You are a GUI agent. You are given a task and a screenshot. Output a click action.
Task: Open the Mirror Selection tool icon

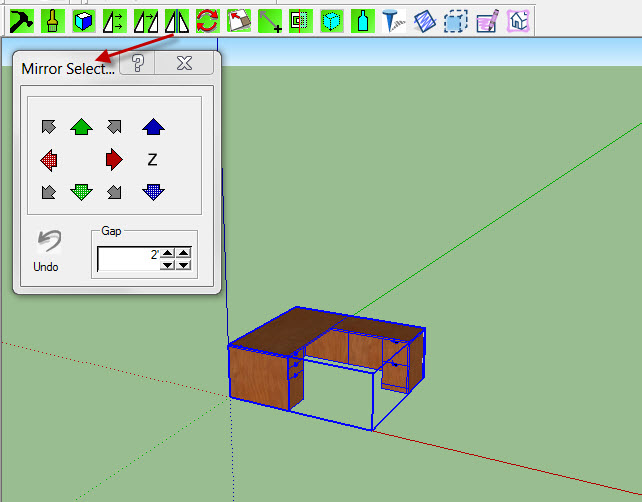[x=177, y=21]
